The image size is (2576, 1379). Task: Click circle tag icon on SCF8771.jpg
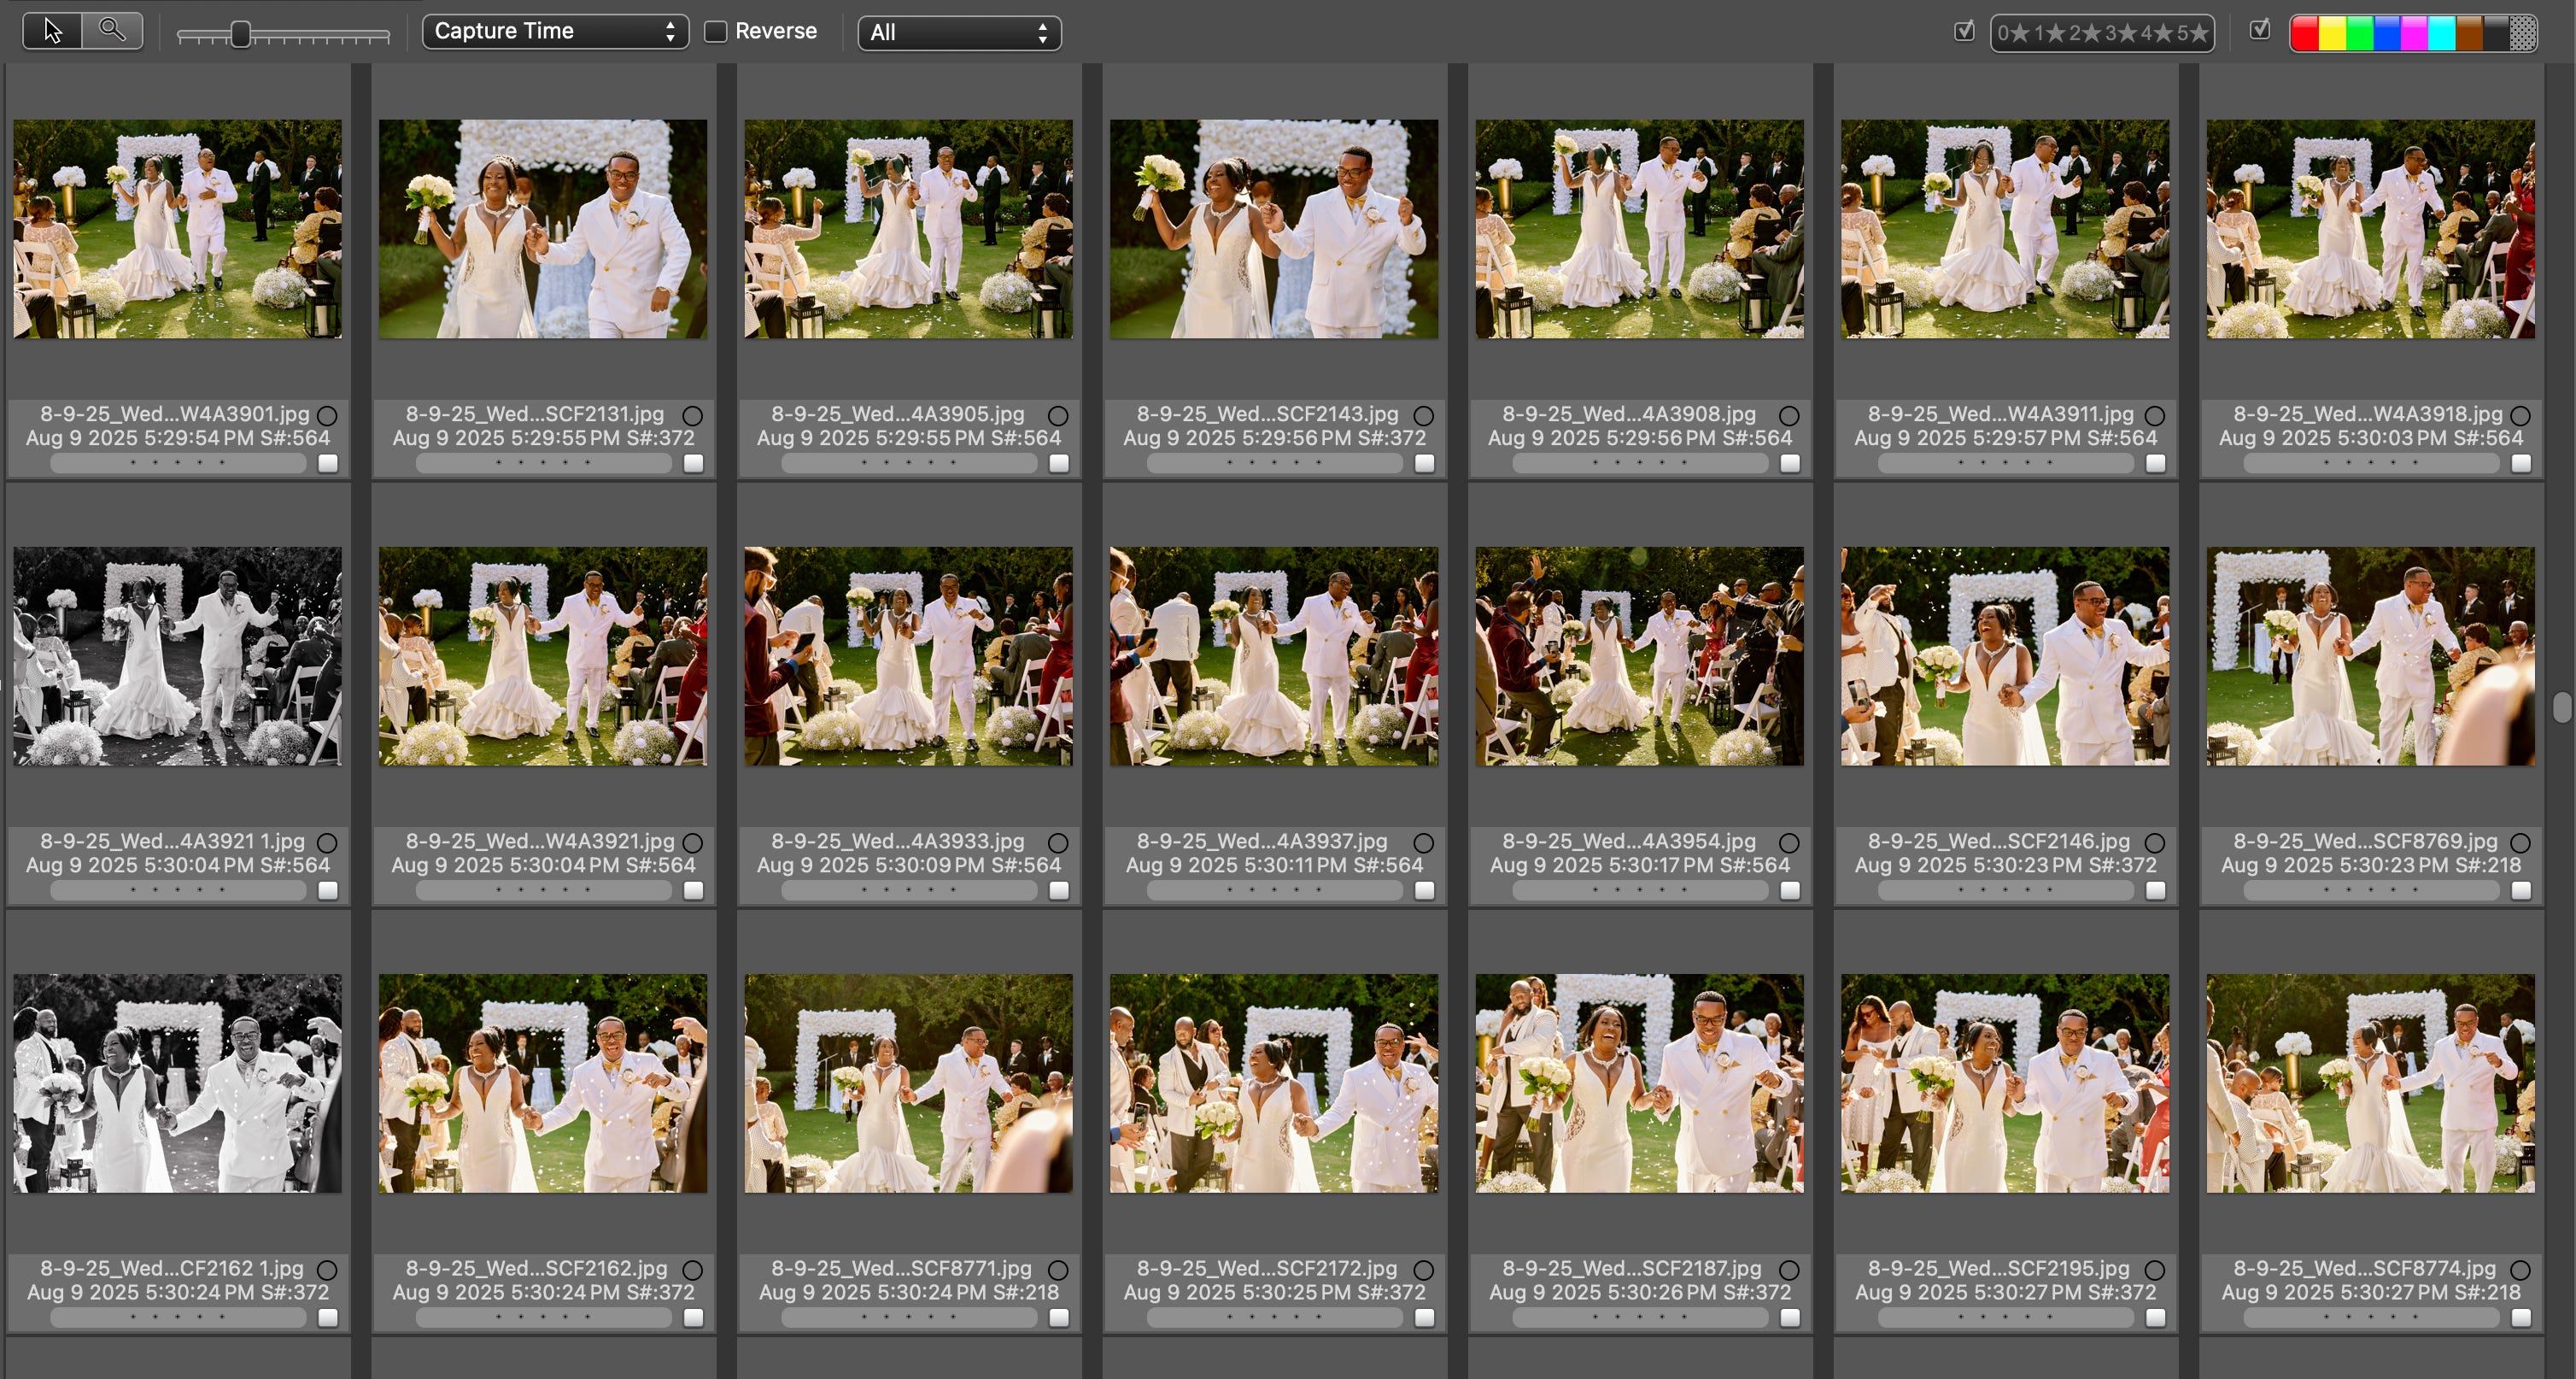(1058, 1270)
